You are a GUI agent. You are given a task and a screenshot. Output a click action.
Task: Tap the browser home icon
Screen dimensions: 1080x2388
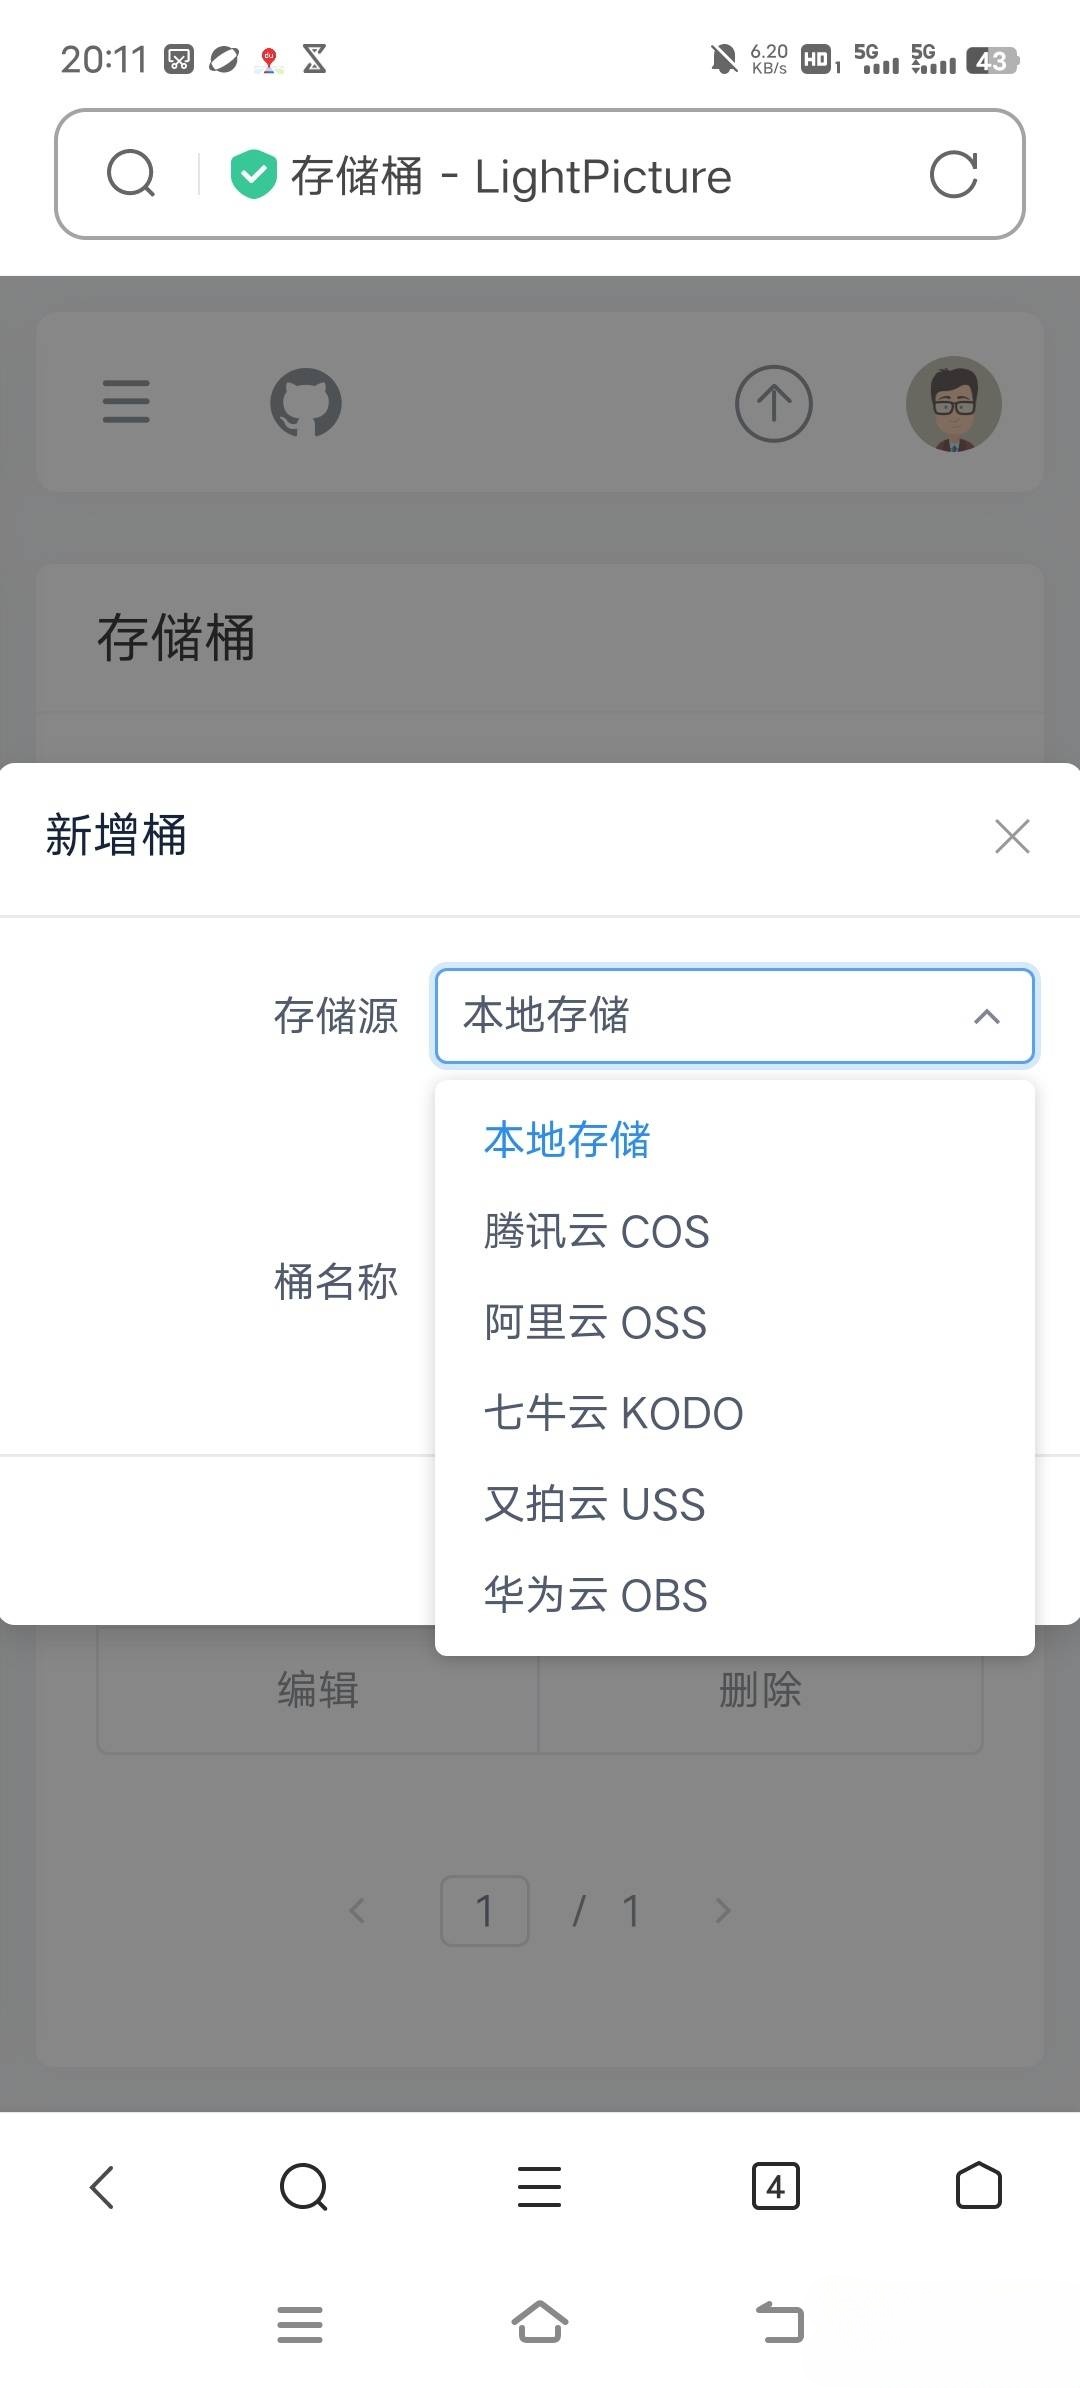pyautogui.click(x=978, y=2185)
